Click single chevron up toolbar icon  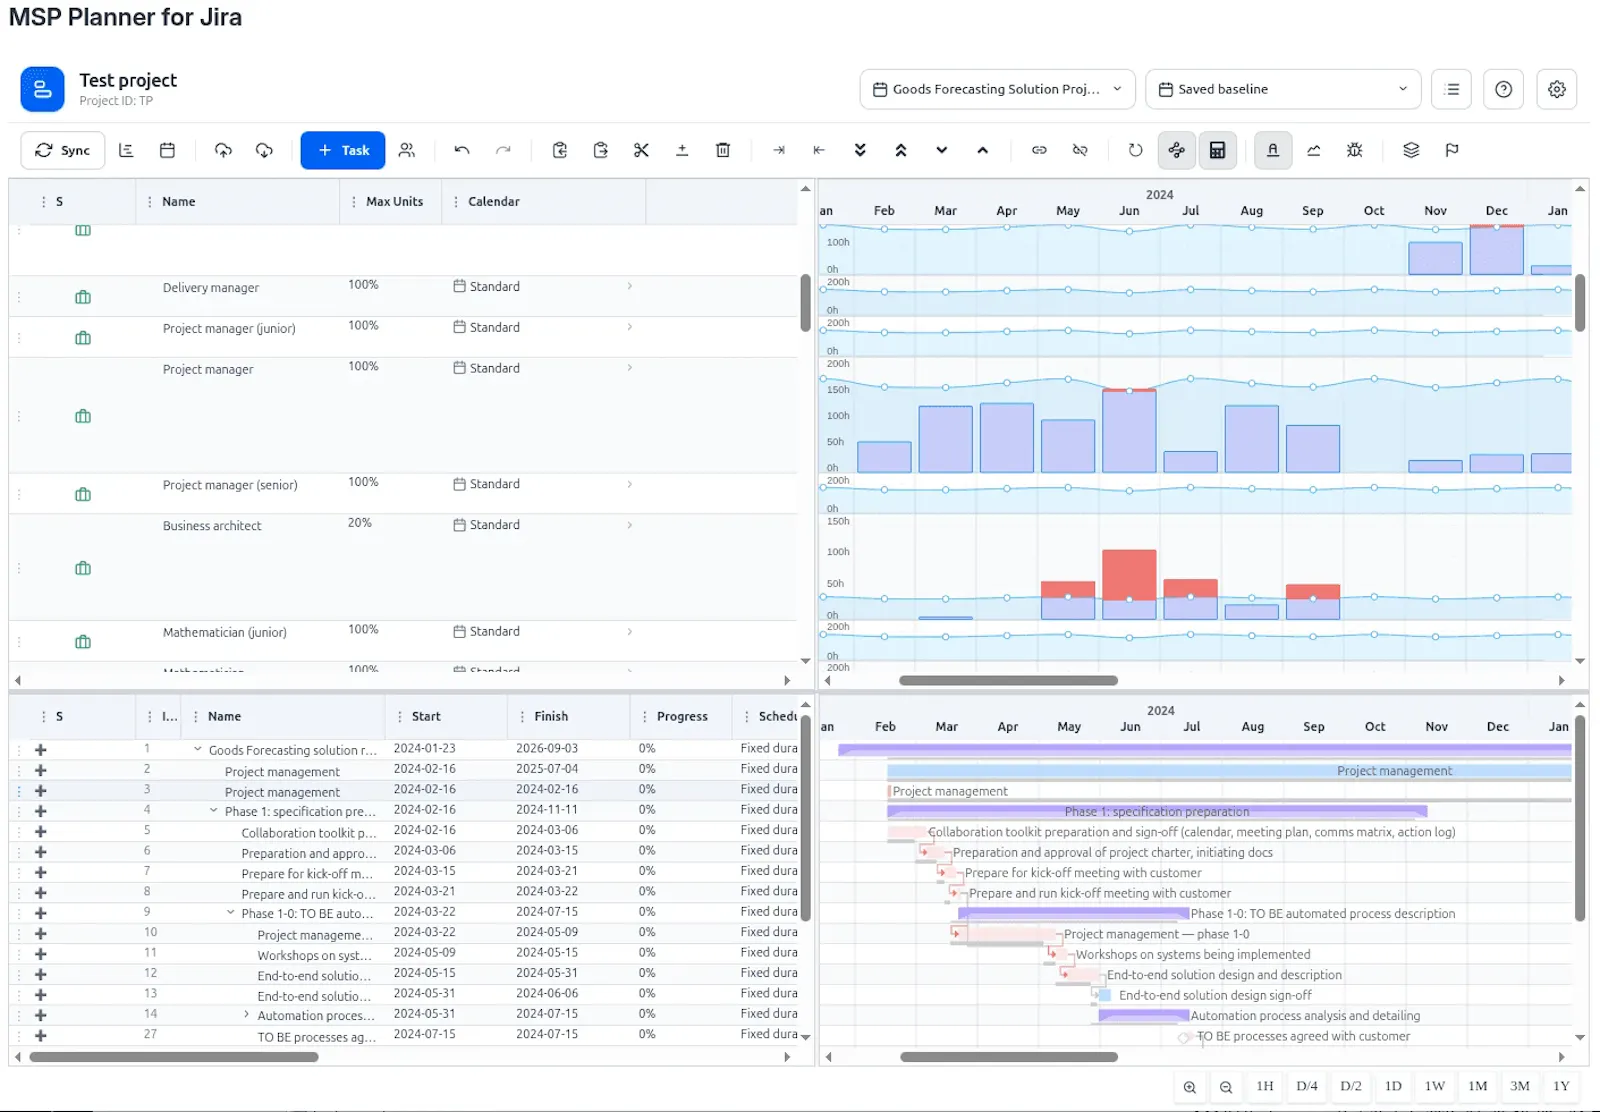pos(983,150)
